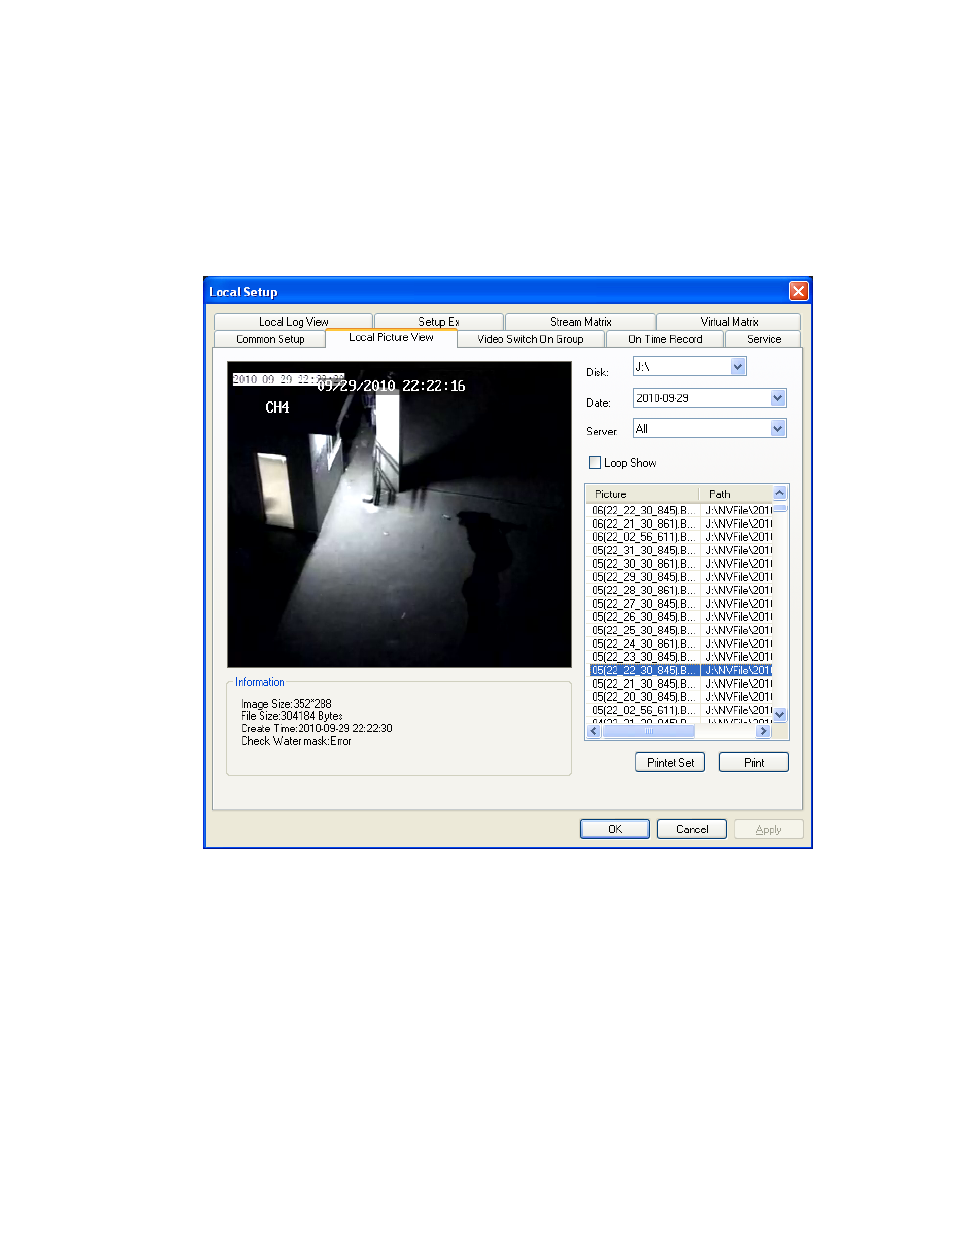Close the Local Setup dialog

(798, 291)
